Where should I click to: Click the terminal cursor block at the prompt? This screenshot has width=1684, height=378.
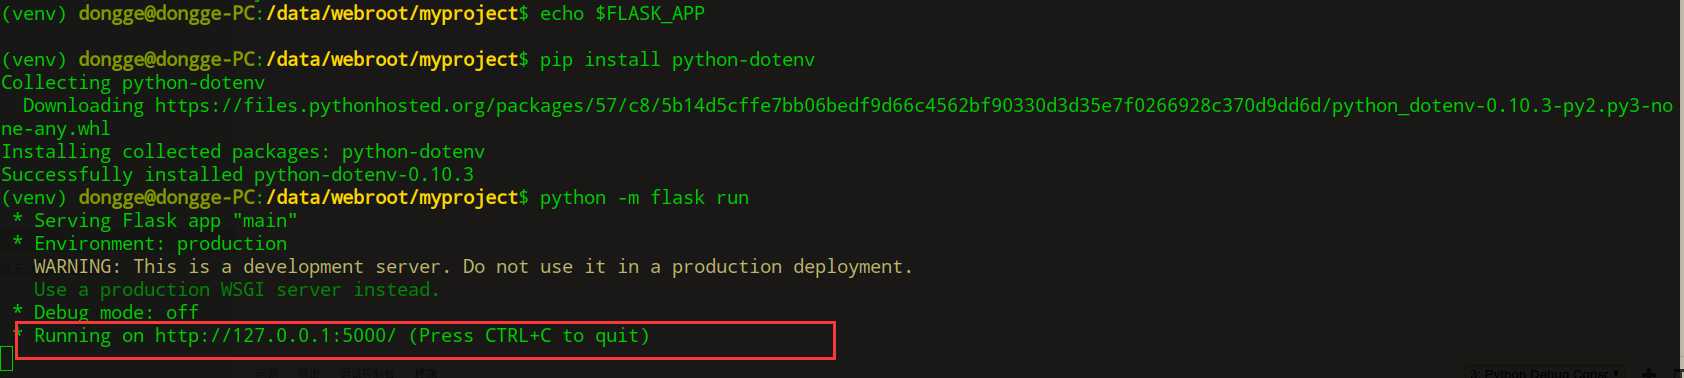coord(6,358)
